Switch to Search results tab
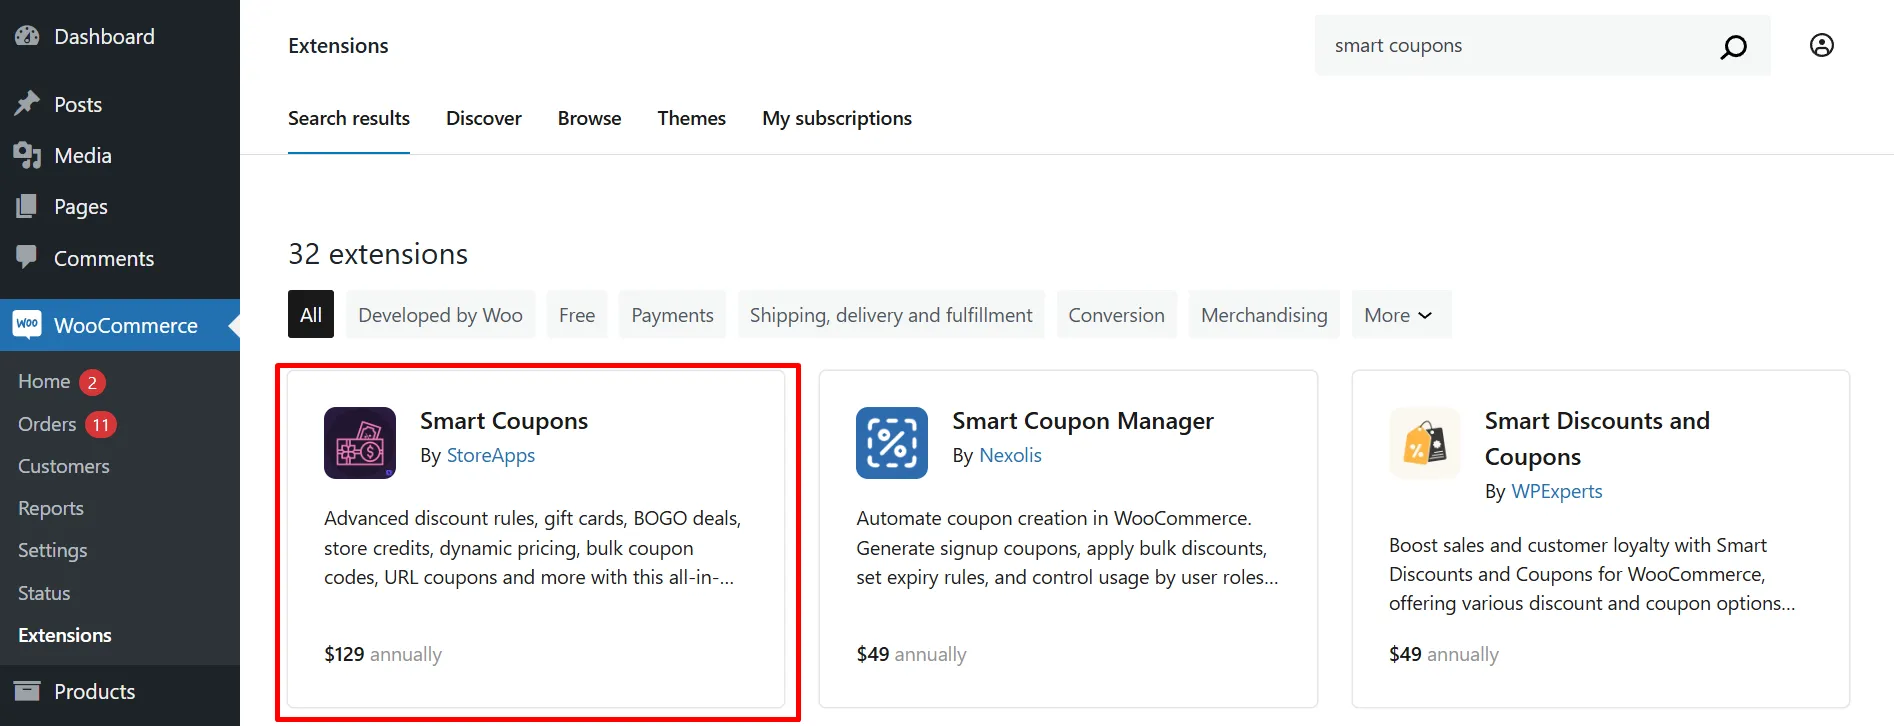Image resolution: width=1894 pixels, height=726 pixels. point(349,118)
